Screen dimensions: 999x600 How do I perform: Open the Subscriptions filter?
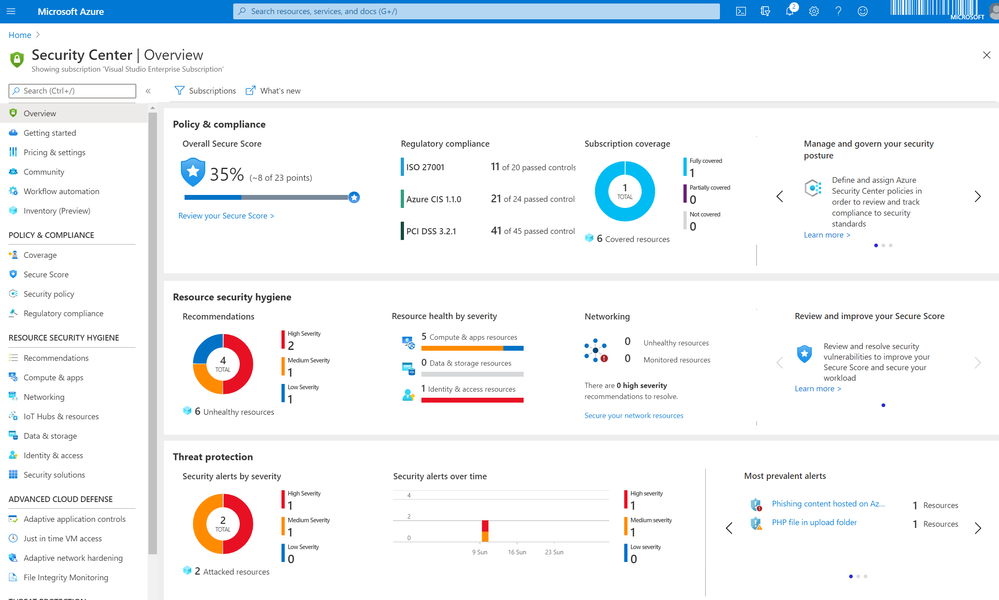[x=205, y=91]
